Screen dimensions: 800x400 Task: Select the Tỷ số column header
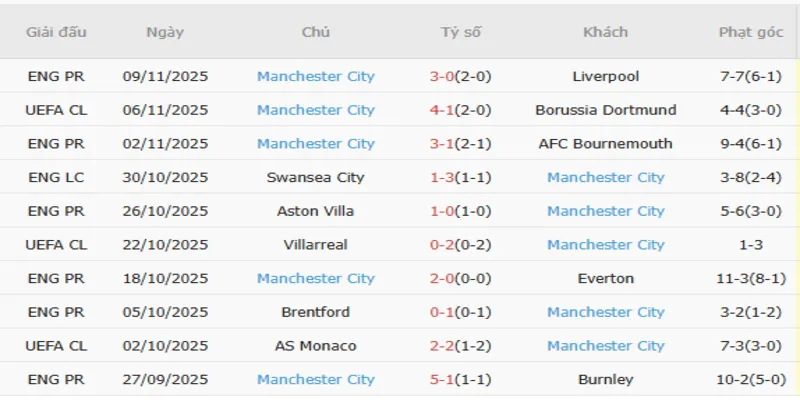point(460,32)
